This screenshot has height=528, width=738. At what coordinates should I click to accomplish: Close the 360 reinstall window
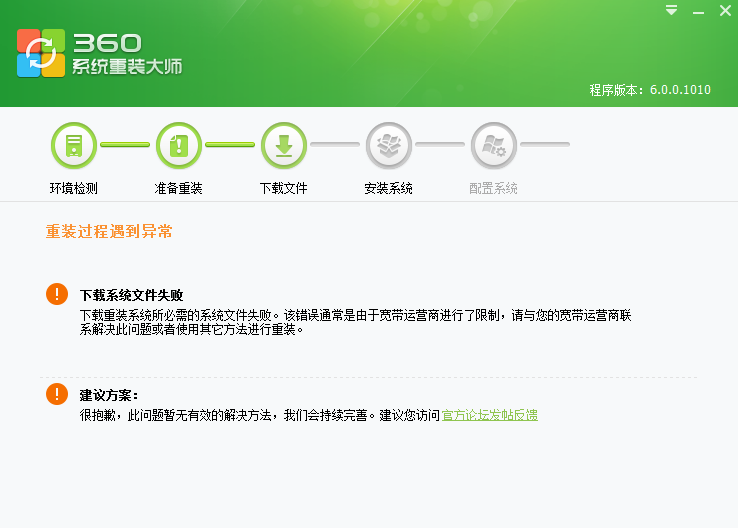coord(725,10)
